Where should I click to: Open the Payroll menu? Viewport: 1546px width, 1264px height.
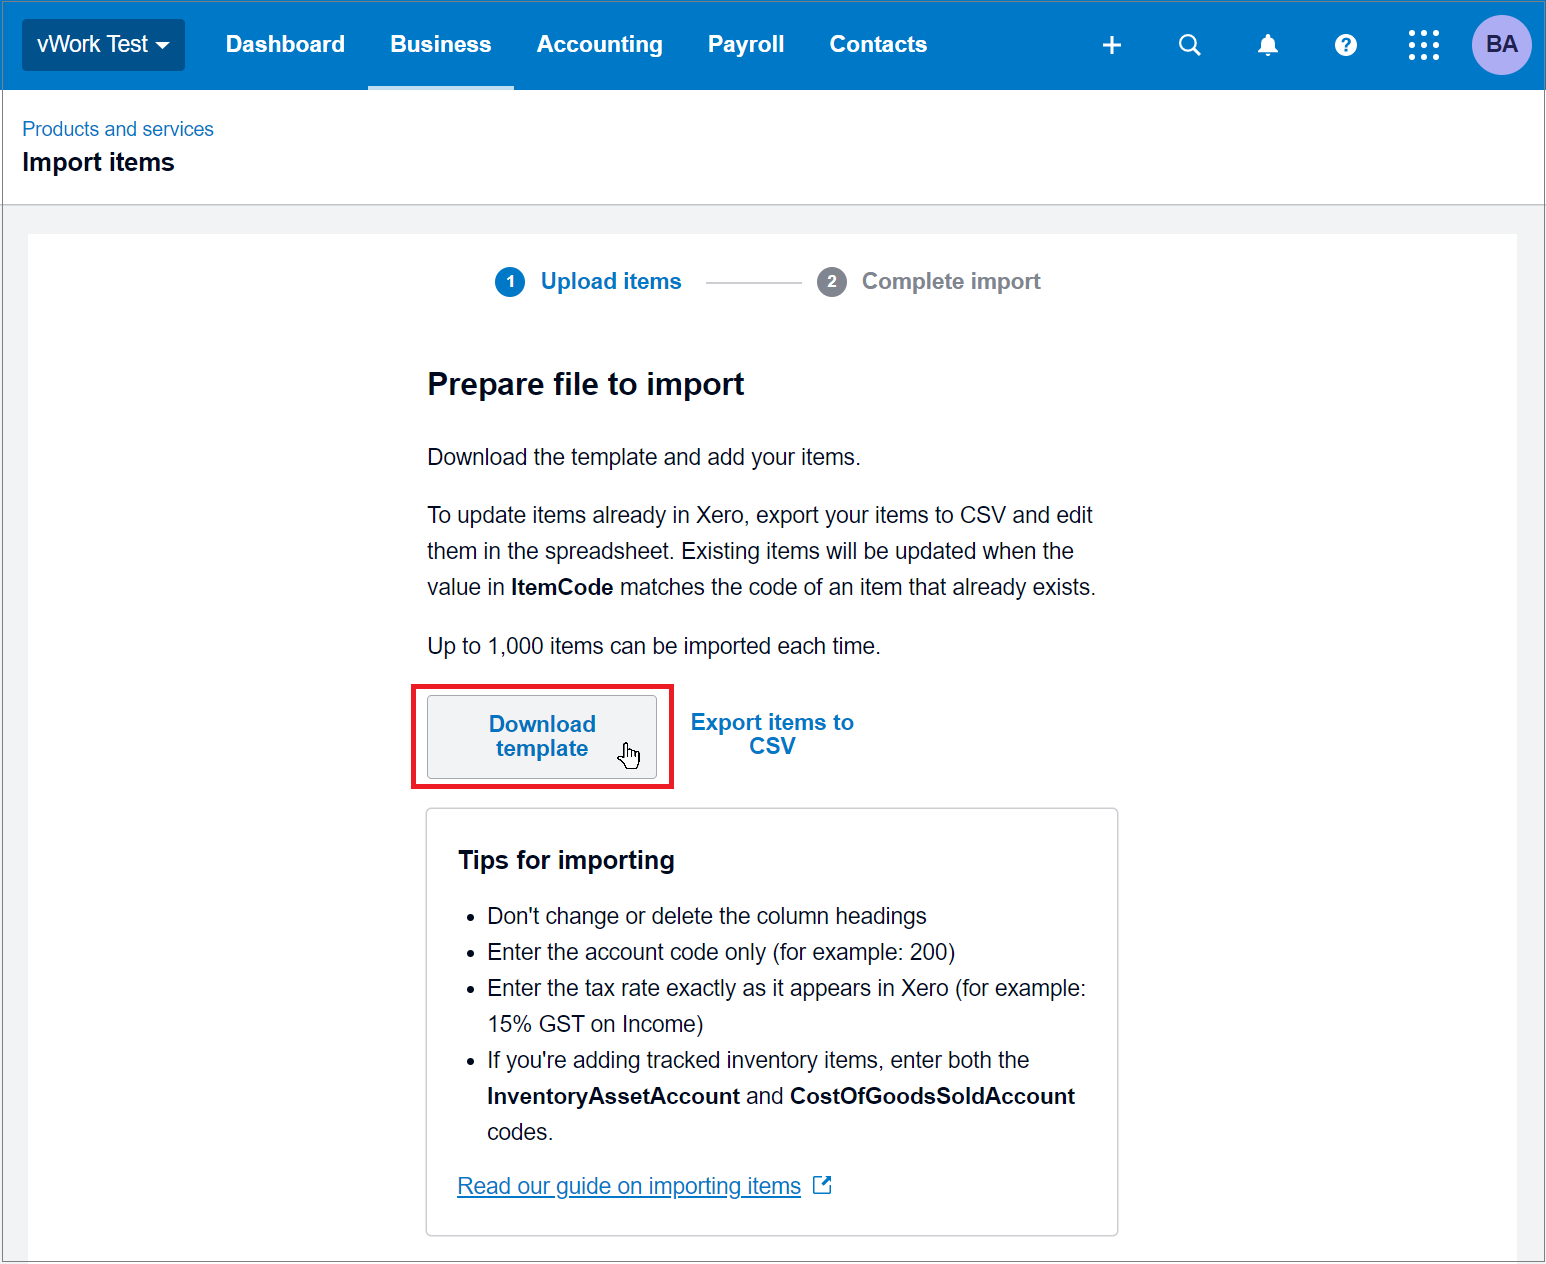coord(746,45)
